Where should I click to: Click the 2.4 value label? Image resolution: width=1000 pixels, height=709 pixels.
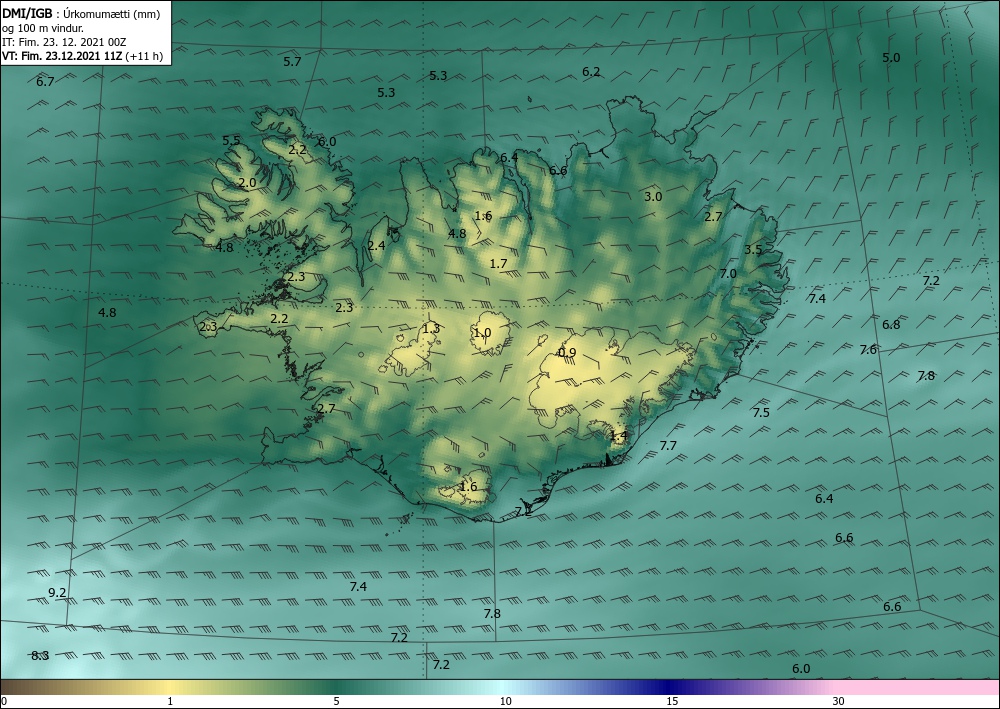[376, 245]
